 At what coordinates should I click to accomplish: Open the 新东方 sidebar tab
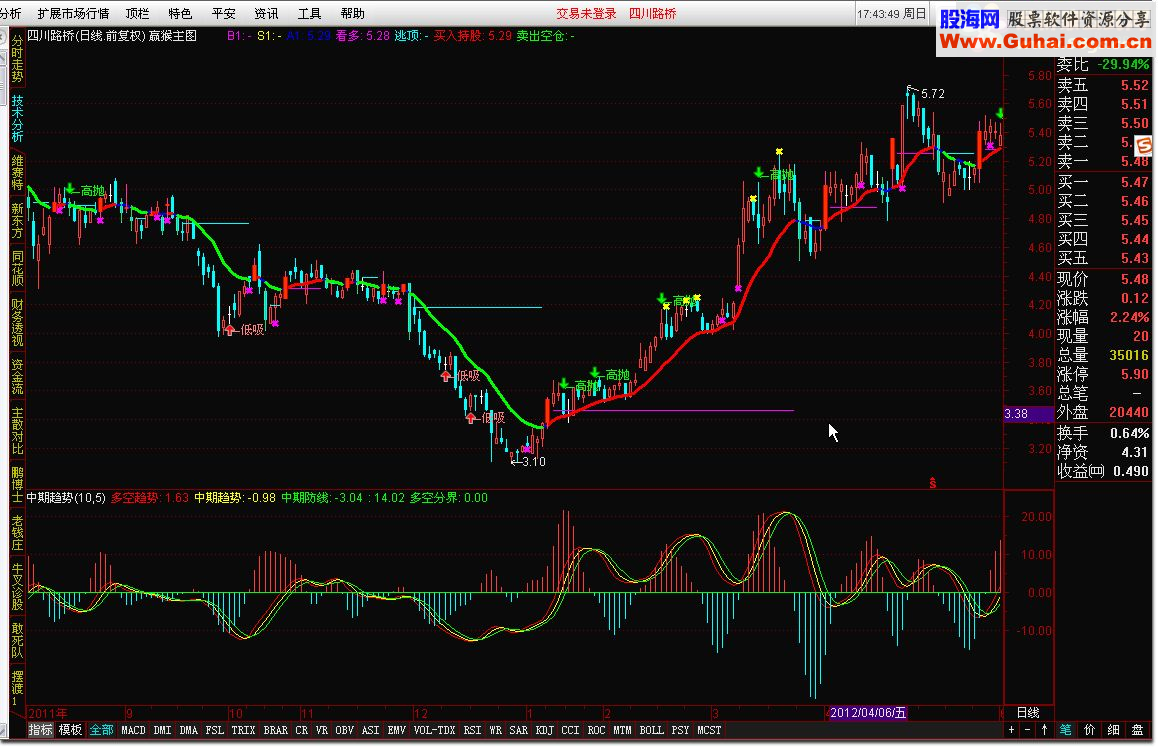[17, 221]
